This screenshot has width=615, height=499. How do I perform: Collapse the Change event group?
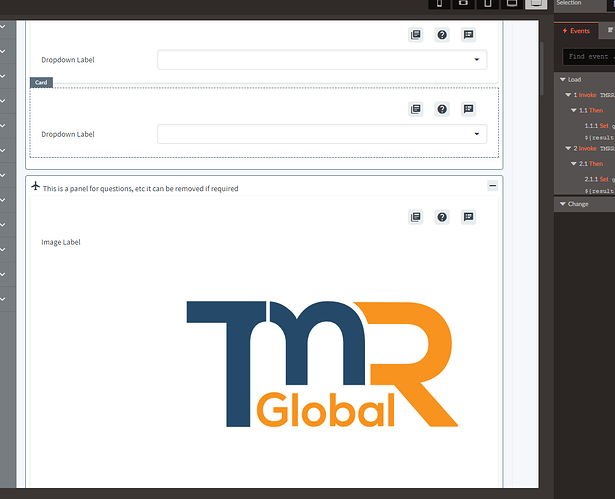tap(562, 204)
